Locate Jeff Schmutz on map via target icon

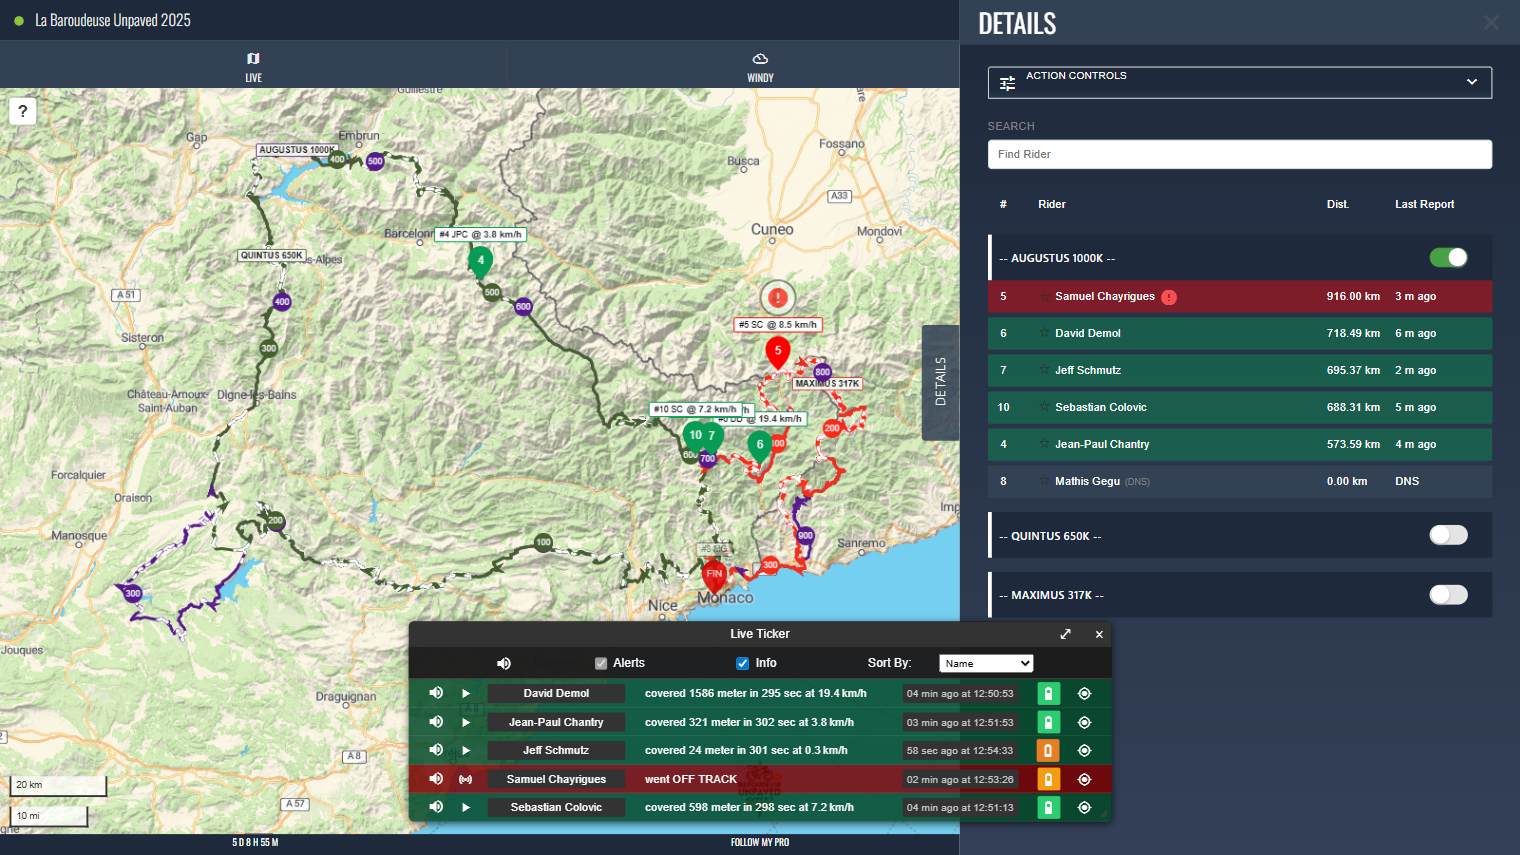pos(1084,750)
